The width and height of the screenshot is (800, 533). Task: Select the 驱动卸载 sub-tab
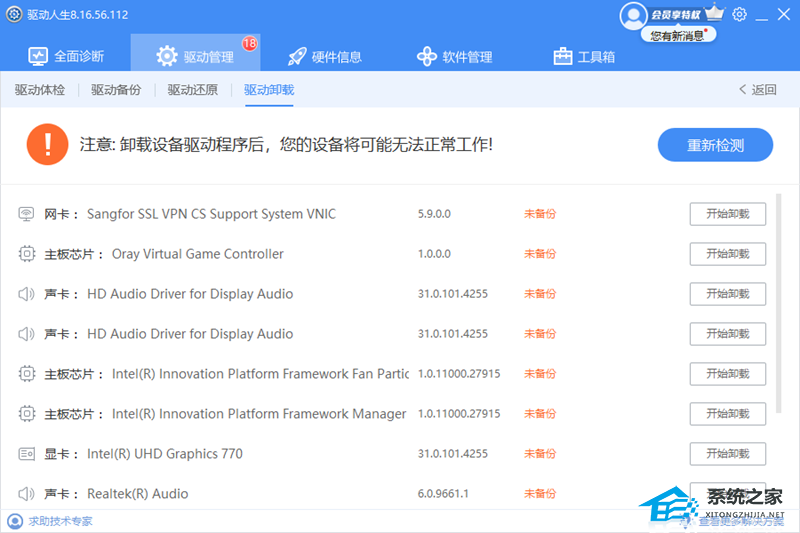click(269, 90)
